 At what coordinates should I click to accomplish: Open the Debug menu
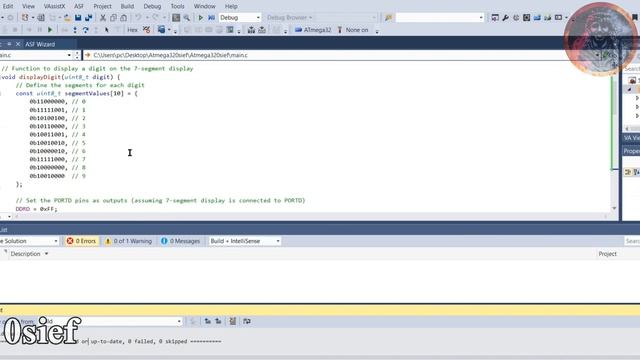pyautogui.click(x=152, y=6)
